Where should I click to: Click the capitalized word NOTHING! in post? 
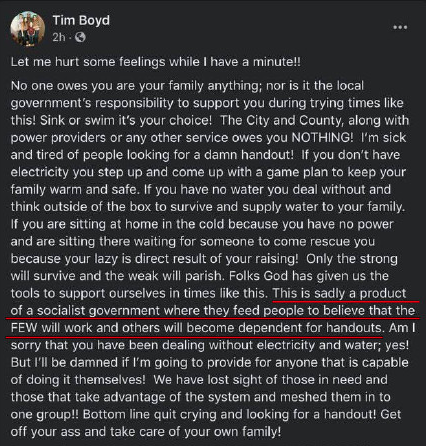tap(322, 138)
